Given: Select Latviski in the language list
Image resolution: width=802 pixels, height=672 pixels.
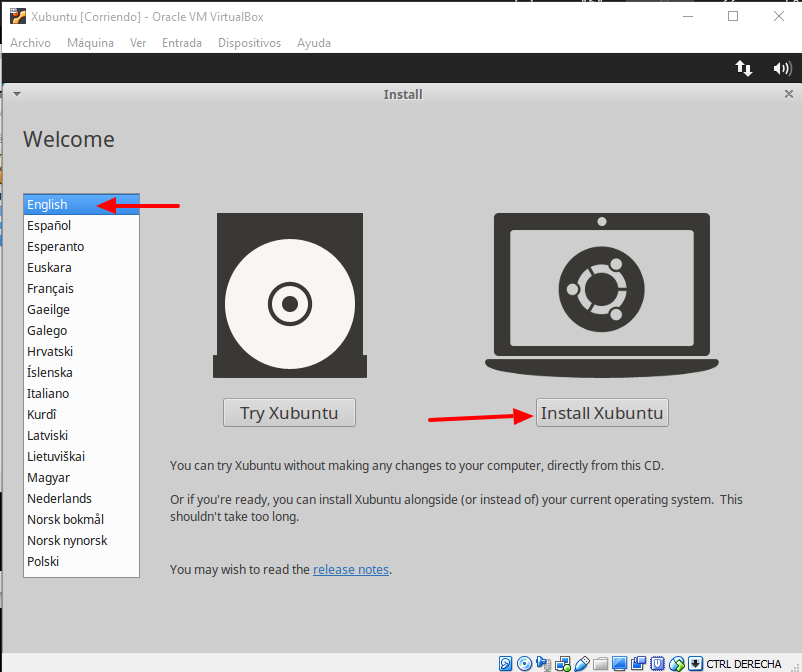Looking at the screenshot, I should tap(81, 435).
